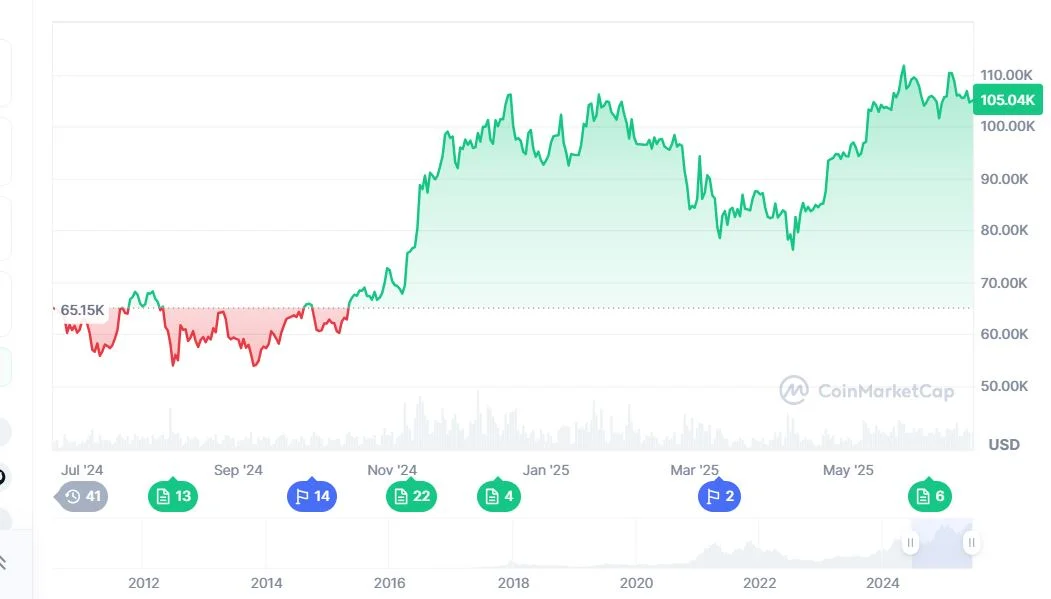
Task: Click the highlighted selection in the range navigator
Action: [941, 543]
